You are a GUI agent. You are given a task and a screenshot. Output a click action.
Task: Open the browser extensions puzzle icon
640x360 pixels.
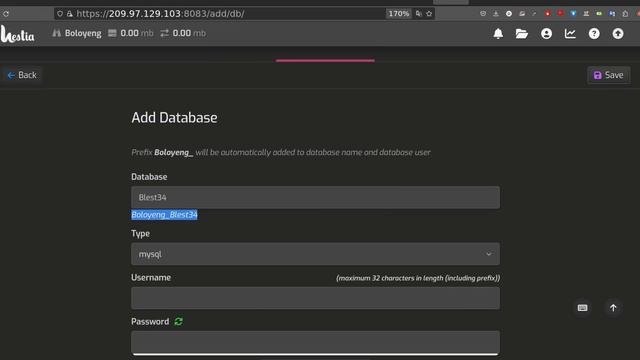tap(625, 13)
